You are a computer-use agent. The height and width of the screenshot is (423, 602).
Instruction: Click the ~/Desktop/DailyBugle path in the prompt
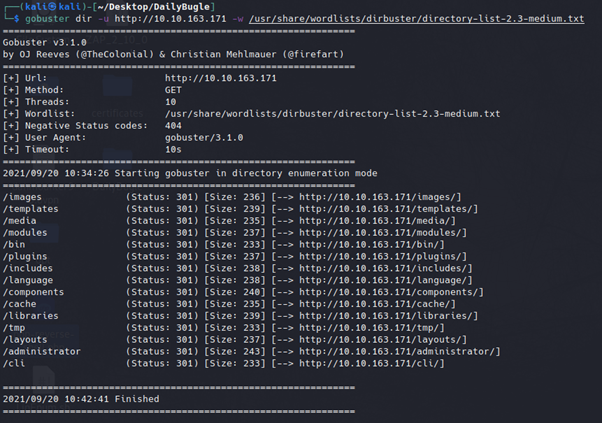(x=154, y=7)
